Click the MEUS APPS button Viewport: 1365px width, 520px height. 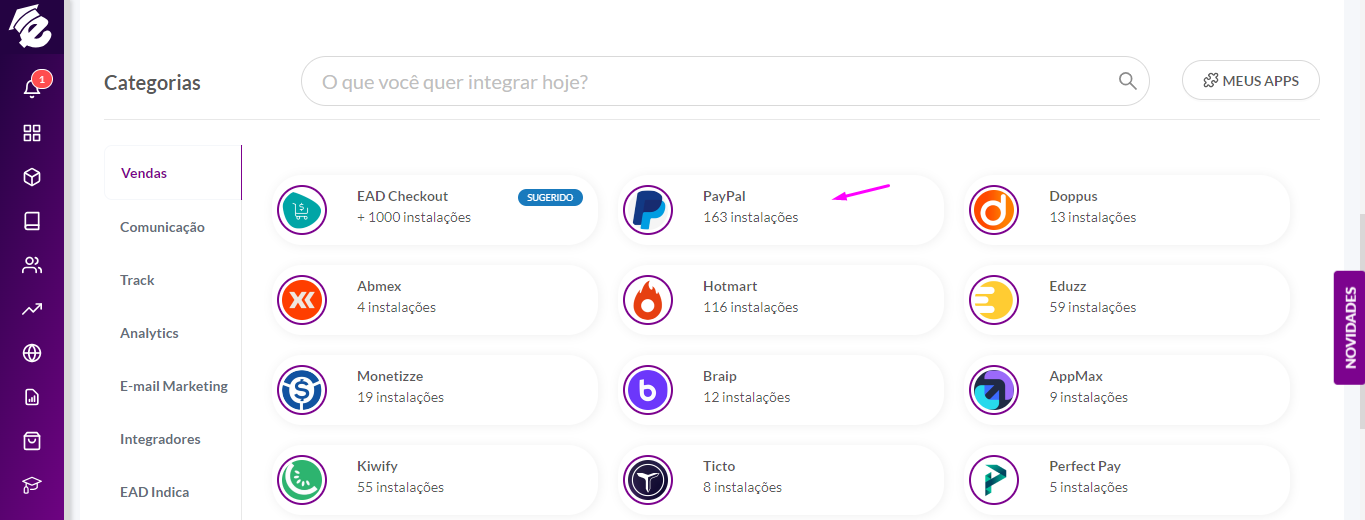[1250, 81]
